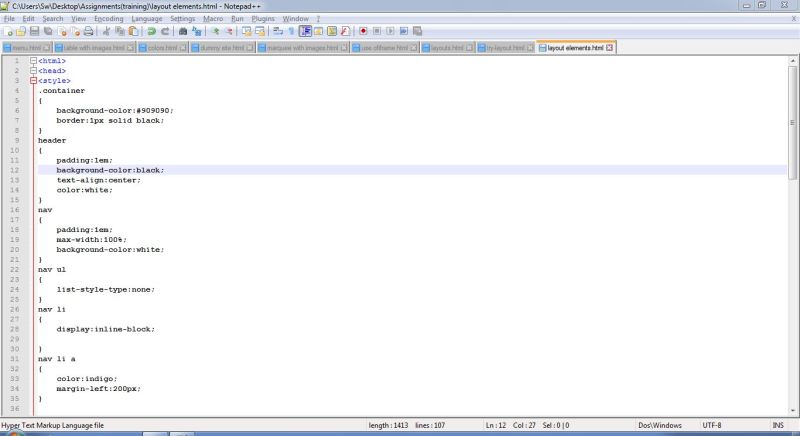
Task: Click the scrollbar up arrow
Action: click(x=792, y=60)
